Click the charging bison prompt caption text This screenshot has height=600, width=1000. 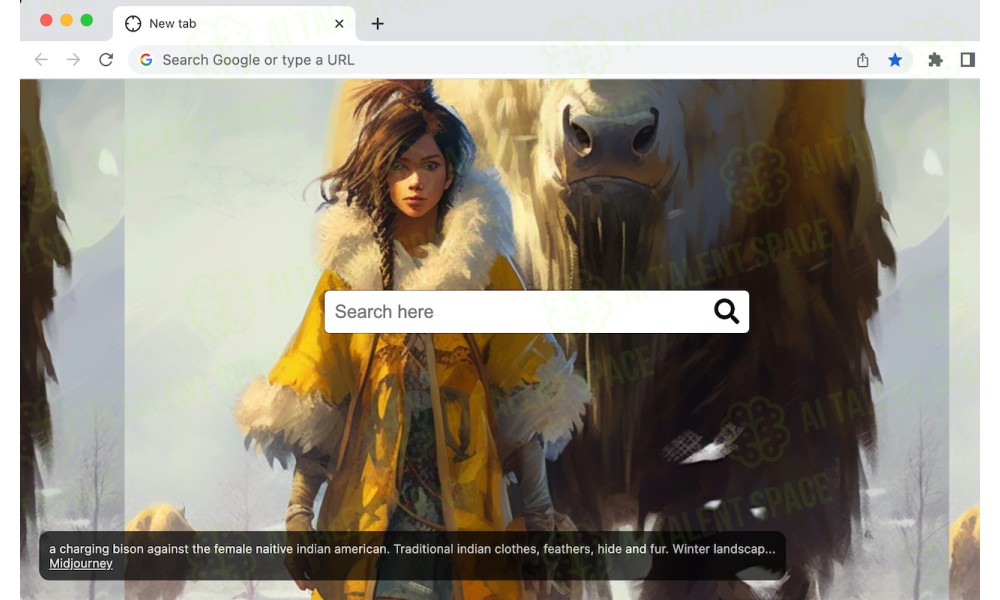pos(412,549)
